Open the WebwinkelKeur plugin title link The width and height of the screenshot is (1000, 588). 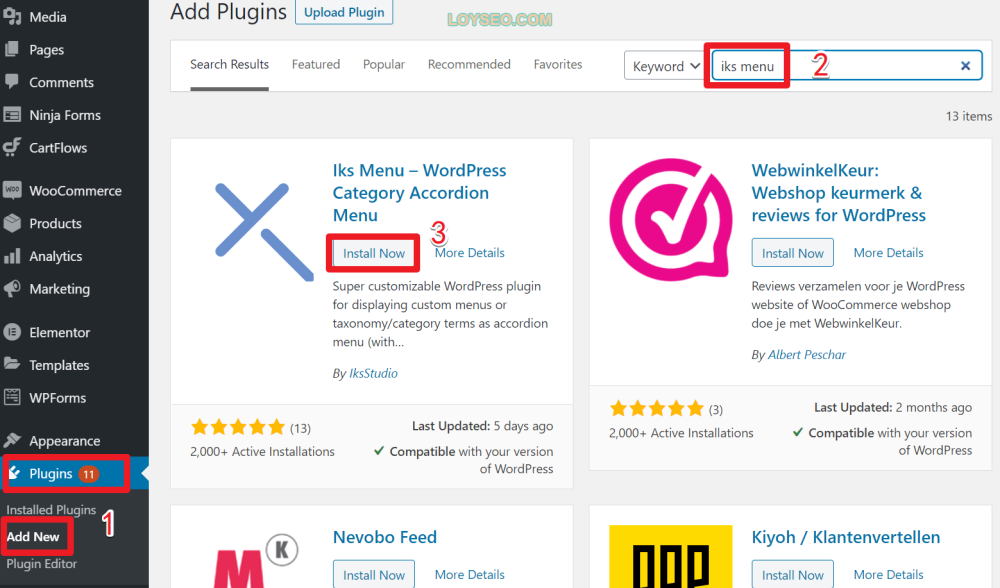click(839, 193)
